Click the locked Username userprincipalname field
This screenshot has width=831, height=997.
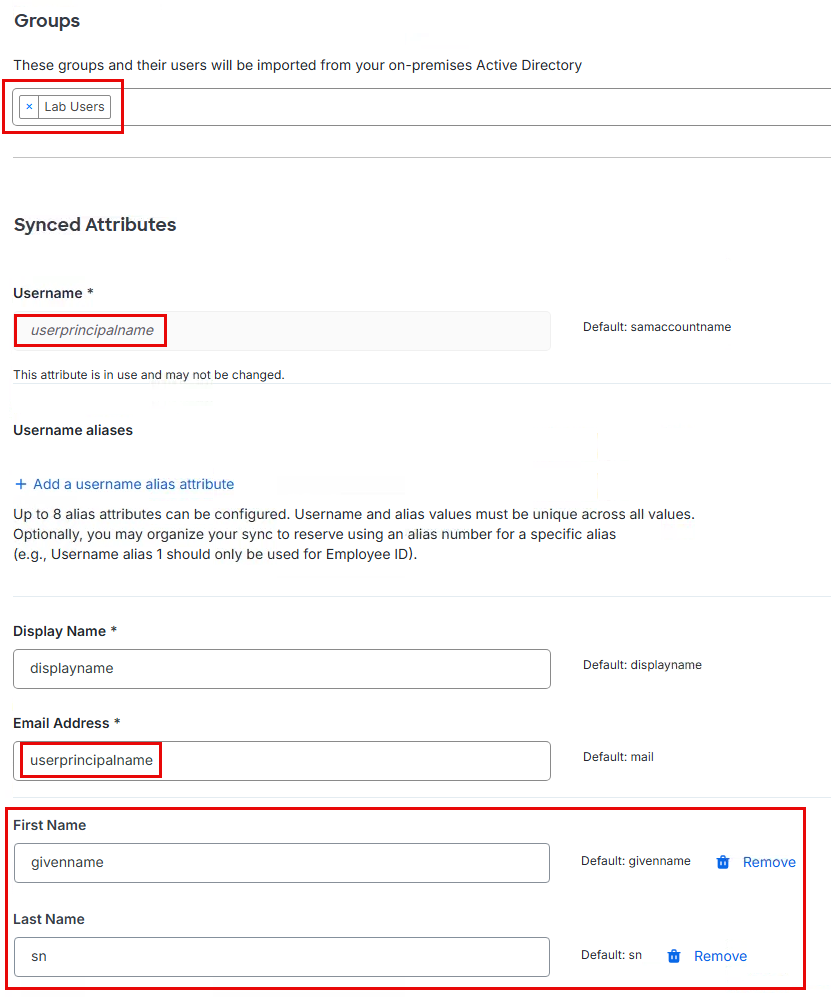click(x=280, y=330)
